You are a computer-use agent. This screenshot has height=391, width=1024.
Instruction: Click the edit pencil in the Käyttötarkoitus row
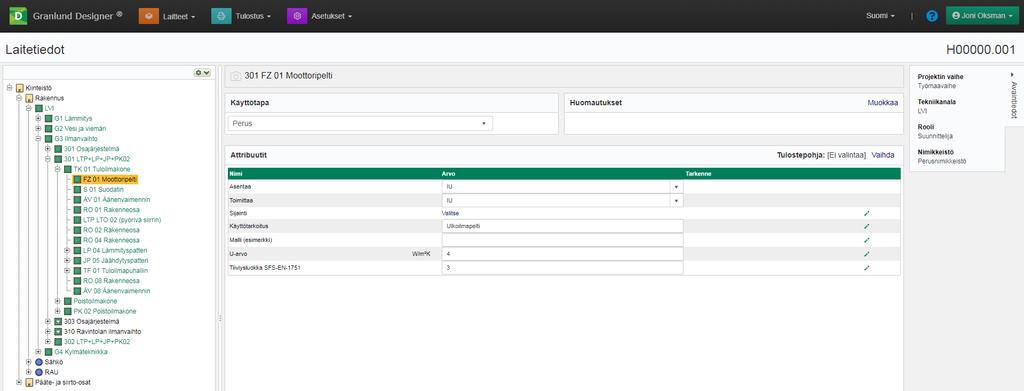click(x=867, y=227)
